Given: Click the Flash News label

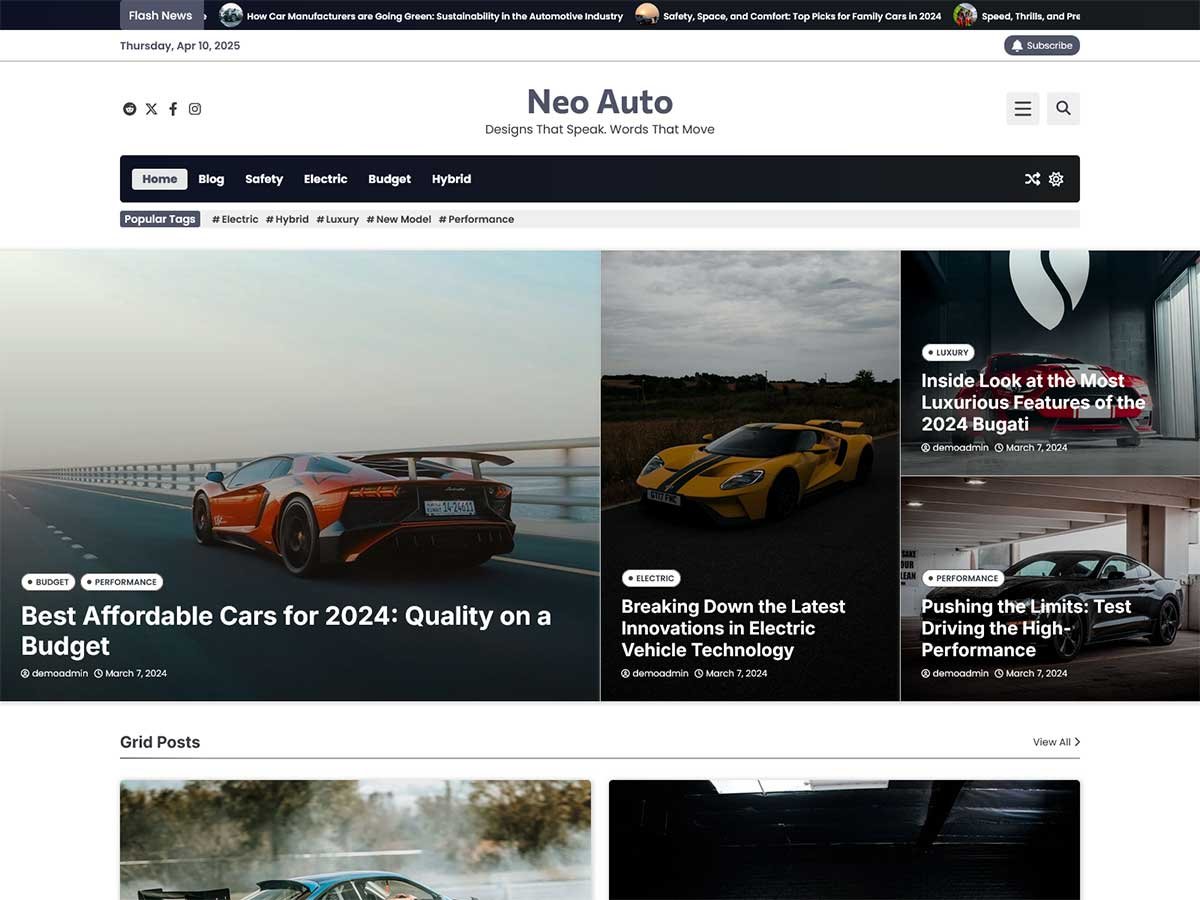Looking at the screenshot, I should point(160,15).
